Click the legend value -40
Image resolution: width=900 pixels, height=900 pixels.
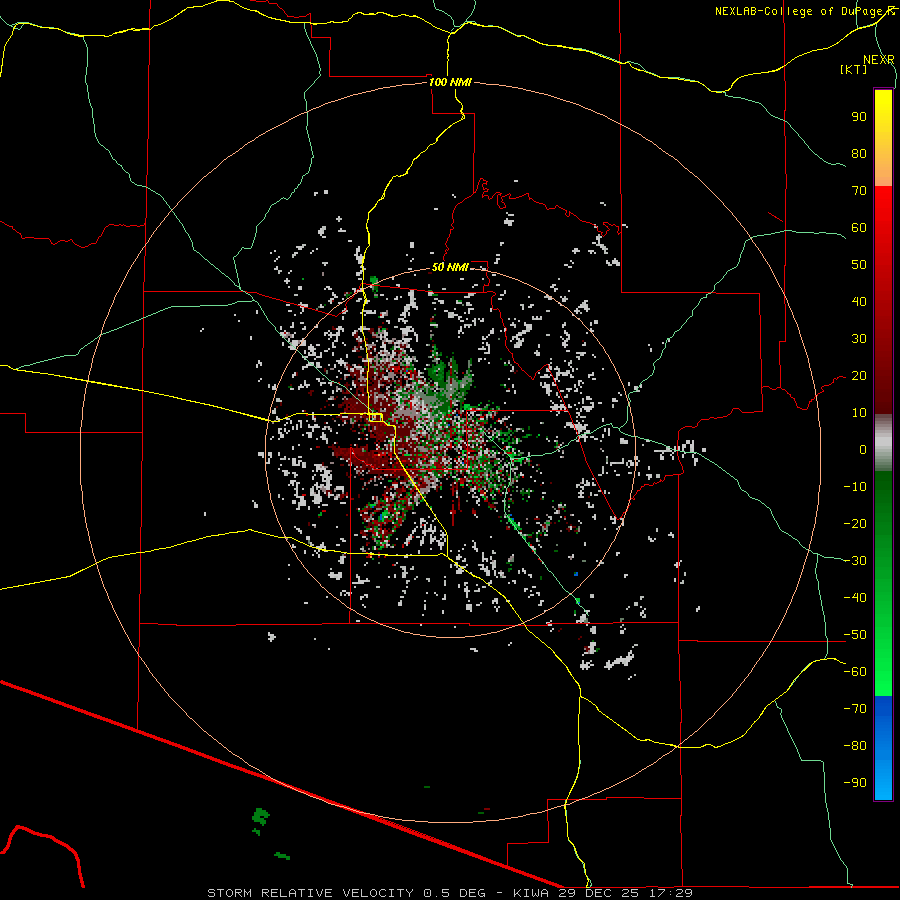[x=855, y=598]
